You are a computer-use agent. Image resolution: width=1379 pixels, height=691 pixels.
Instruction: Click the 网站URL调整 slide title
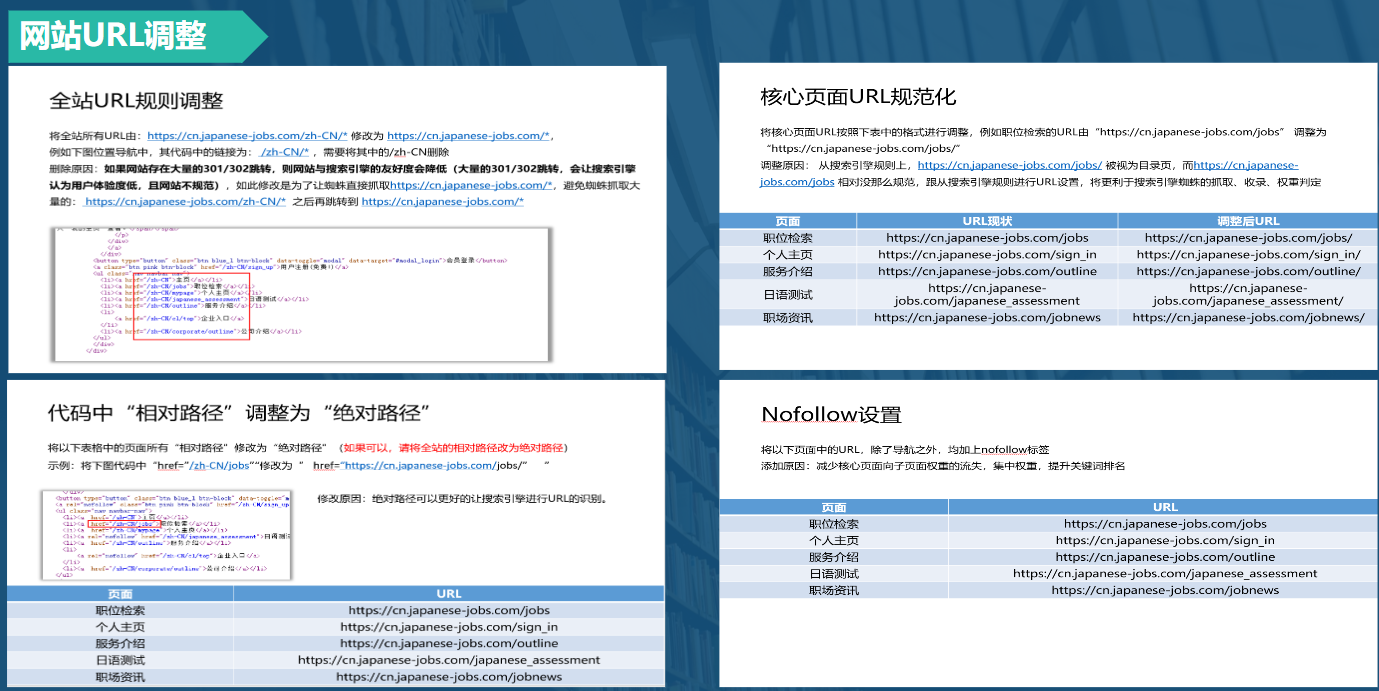pyautogui.click(x=113, y=36)
